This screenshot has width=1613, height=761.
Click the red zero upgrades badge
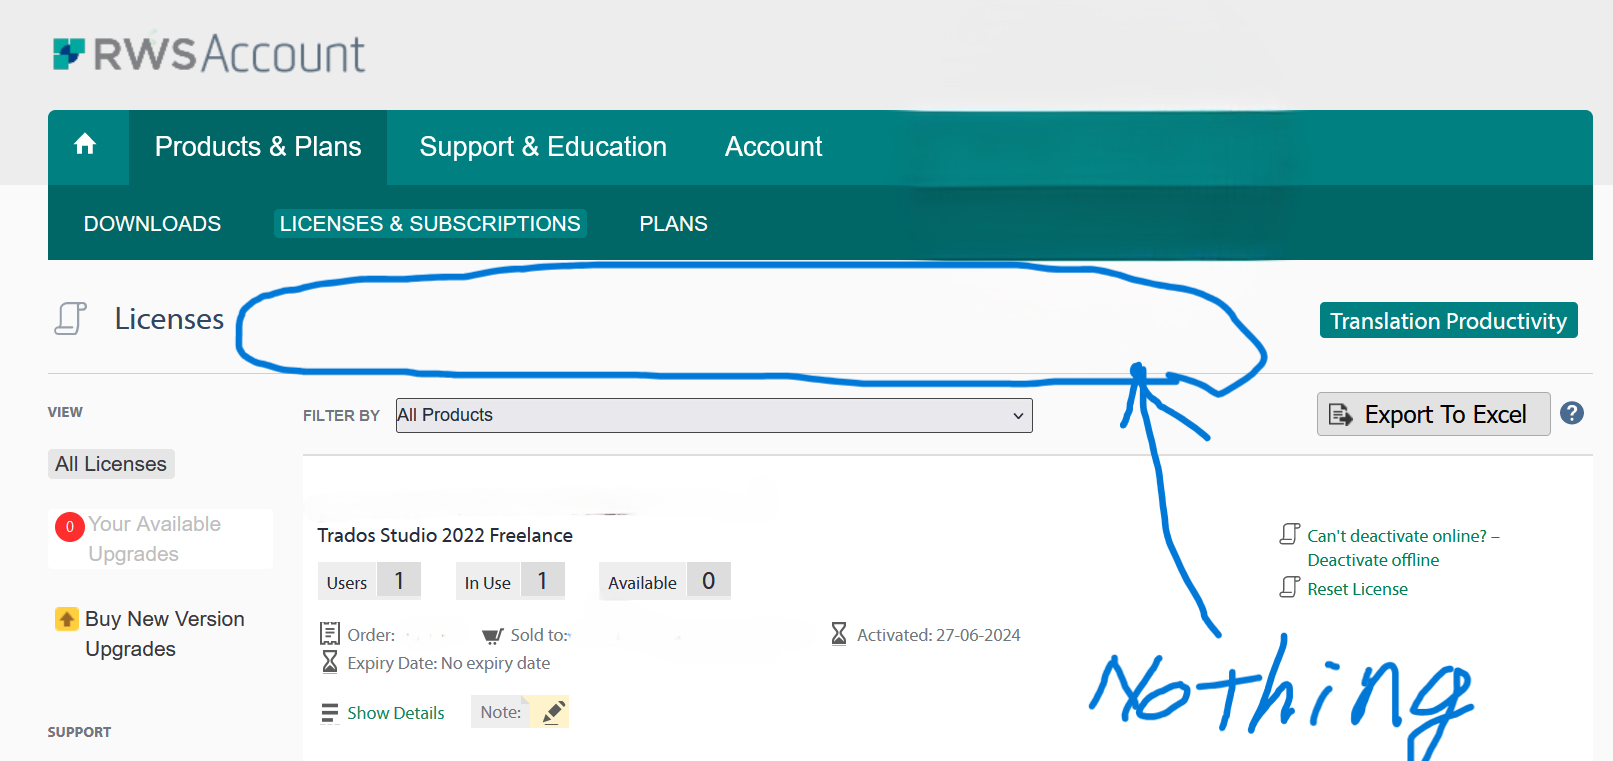[69, 526]
